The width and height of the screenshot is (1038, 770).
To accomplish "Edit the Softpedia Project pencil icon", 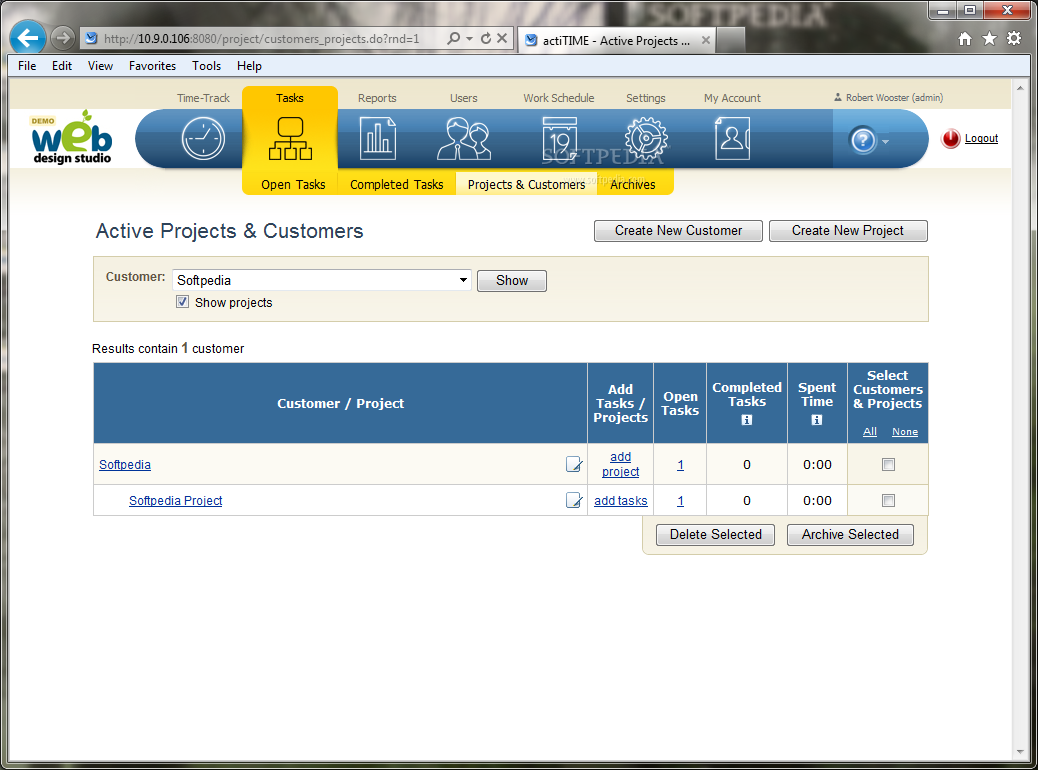I will click(574, 500).
